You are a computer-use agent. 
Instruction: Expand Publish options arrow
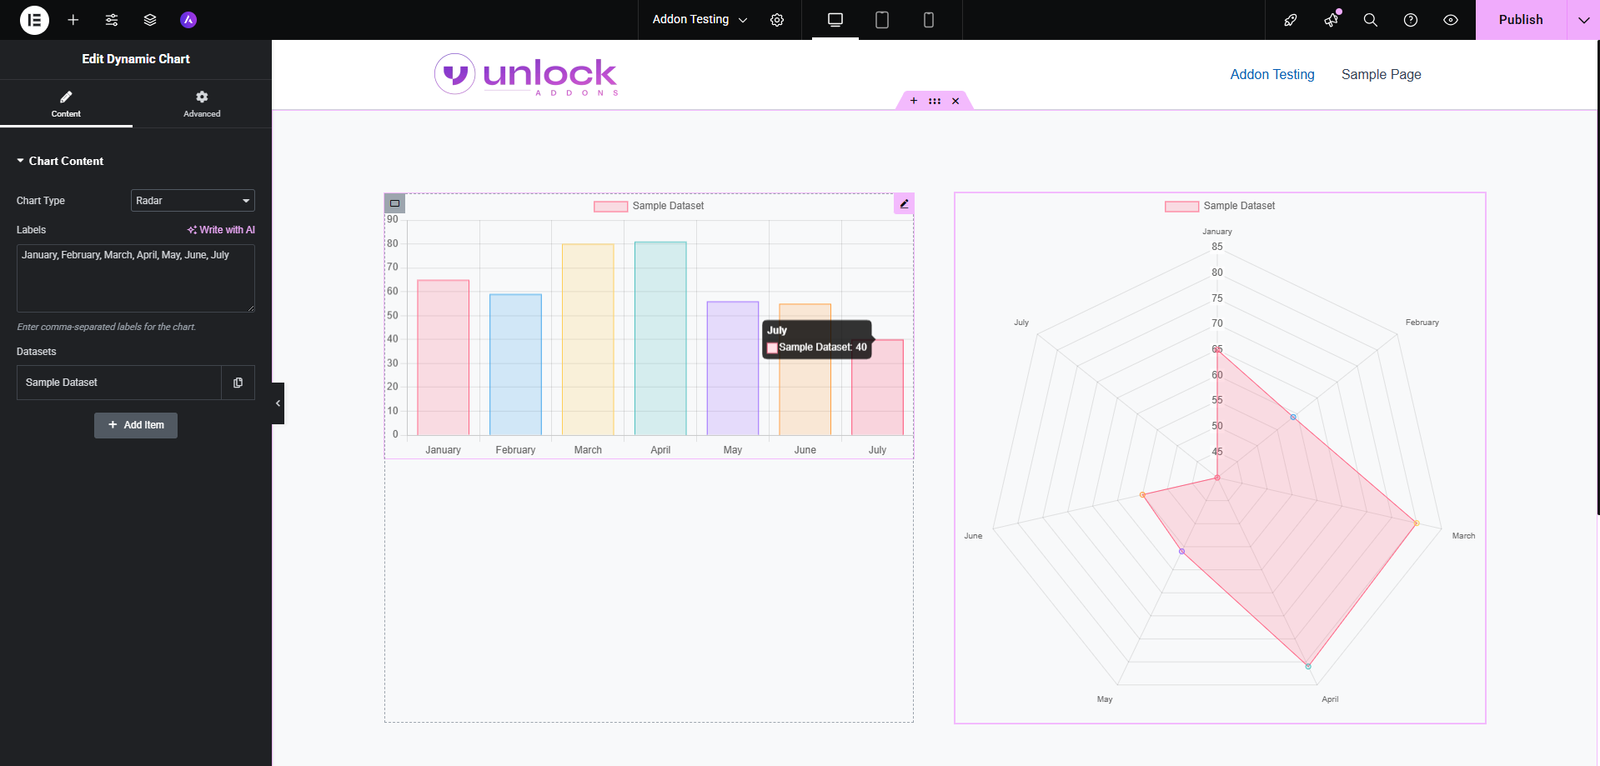click(1583, 20)
